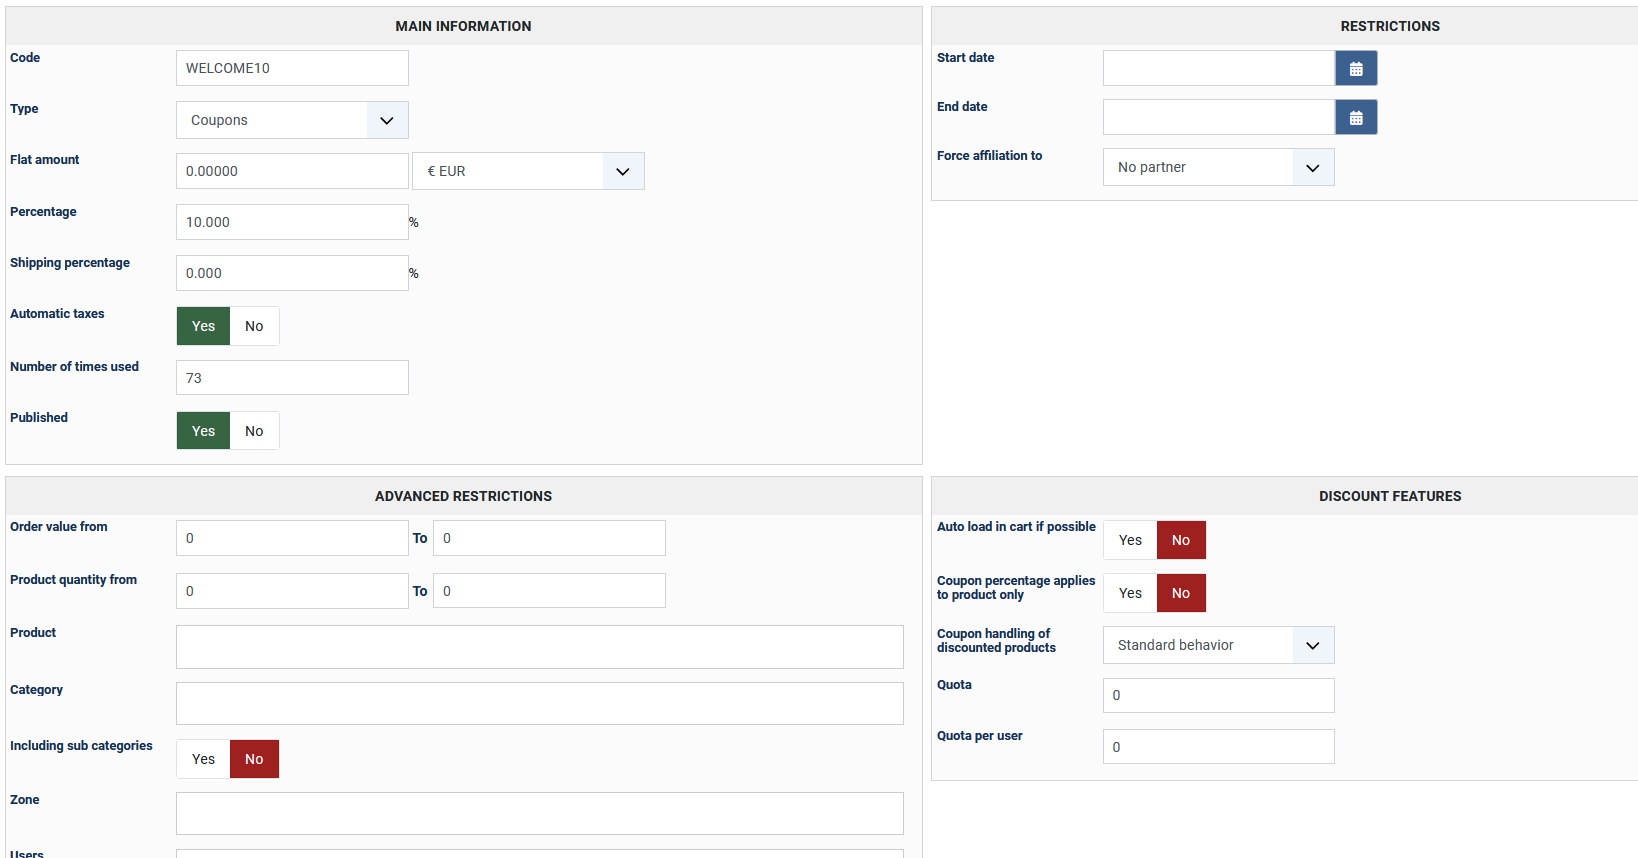Viewport: 1638px width, 858px height.
Task: Open the Force affiliation to dropdown
Action: pyautogui.click(x=1218, y=167)
